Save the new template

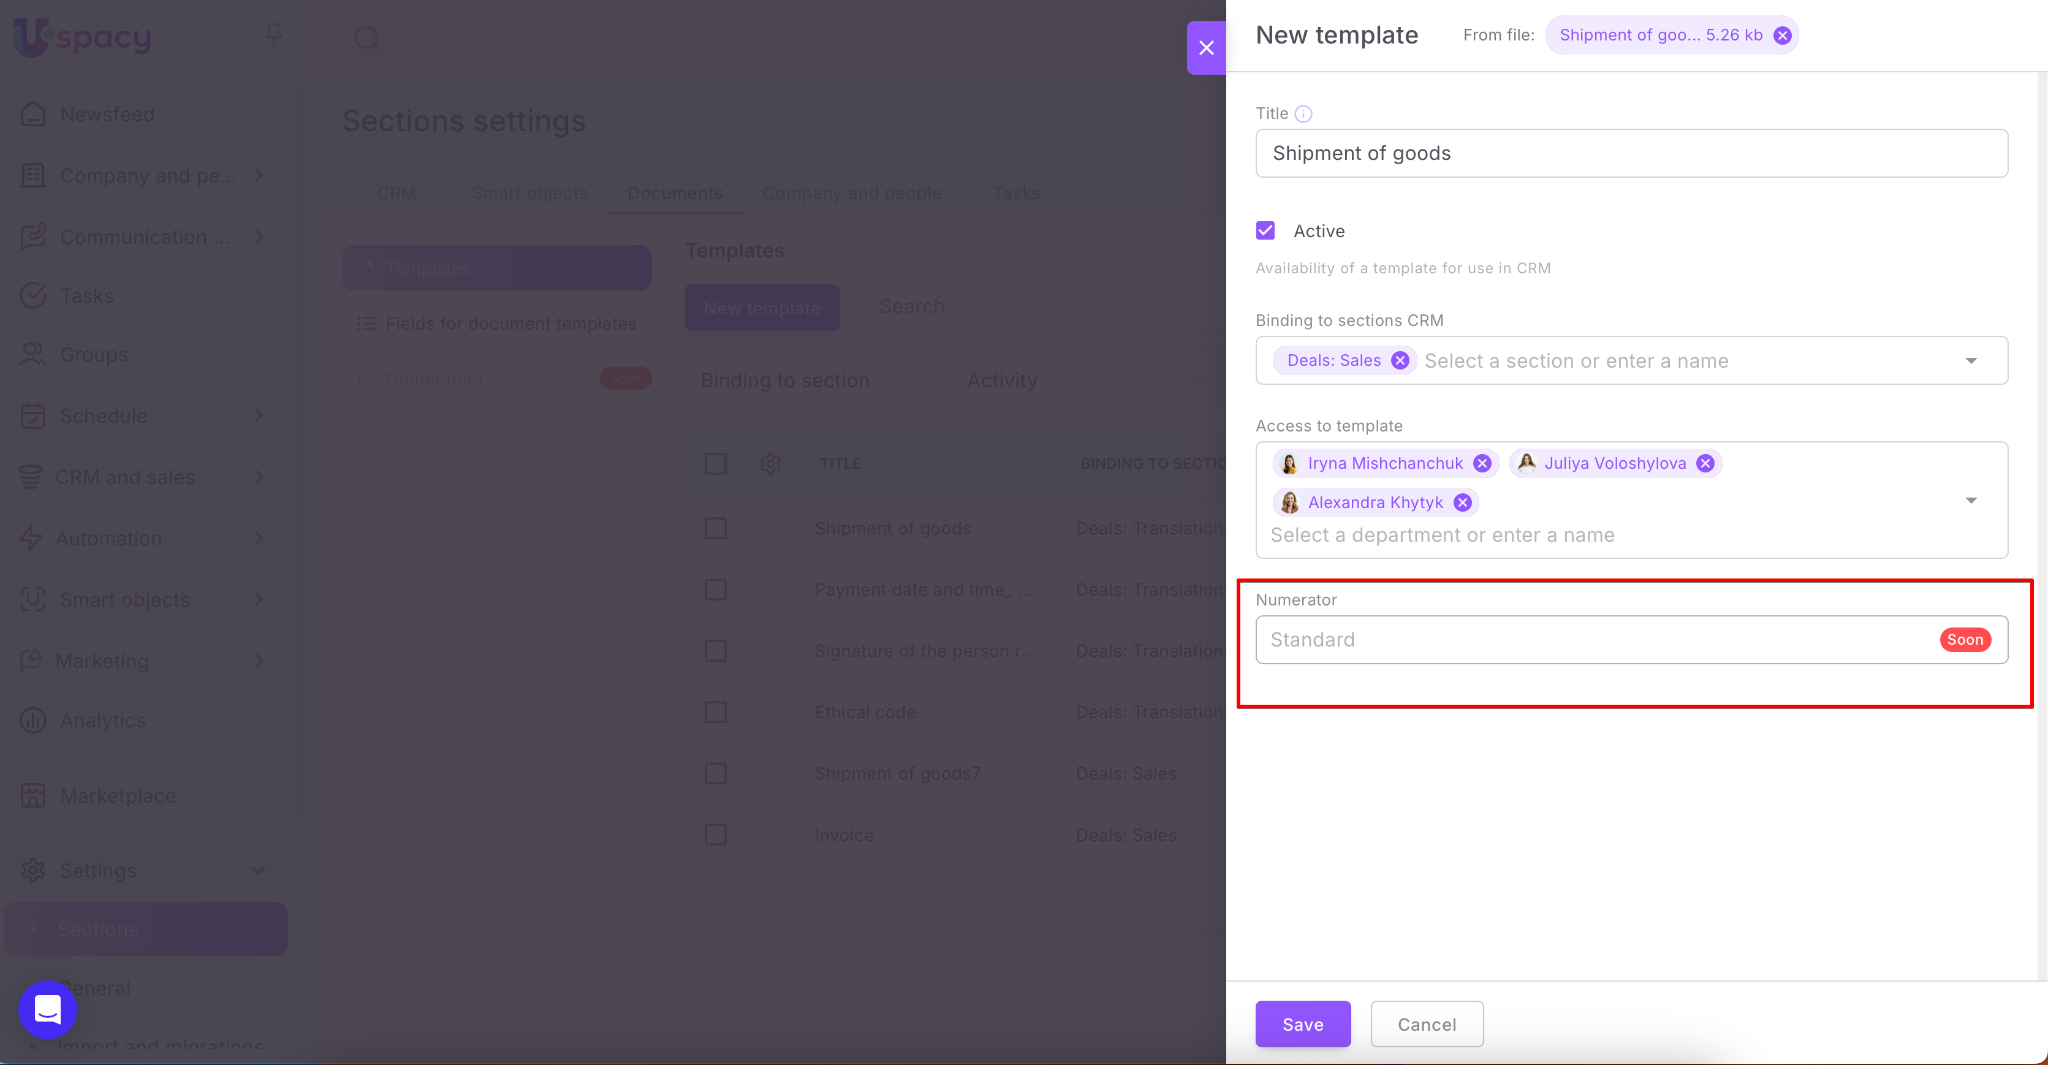tap(1302, 1024)
